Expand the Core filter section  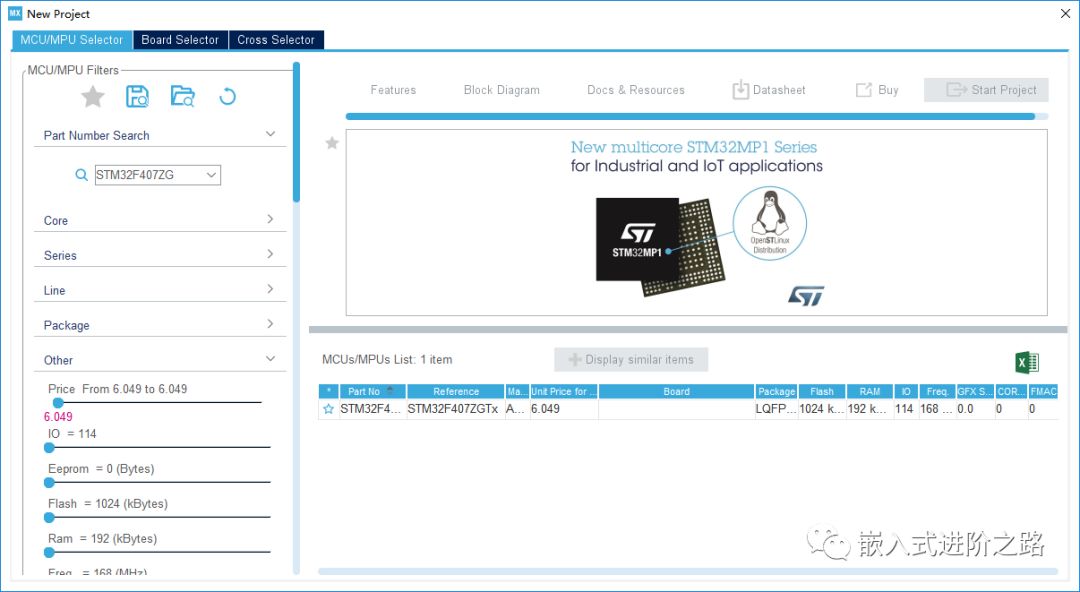pos(271,219)
